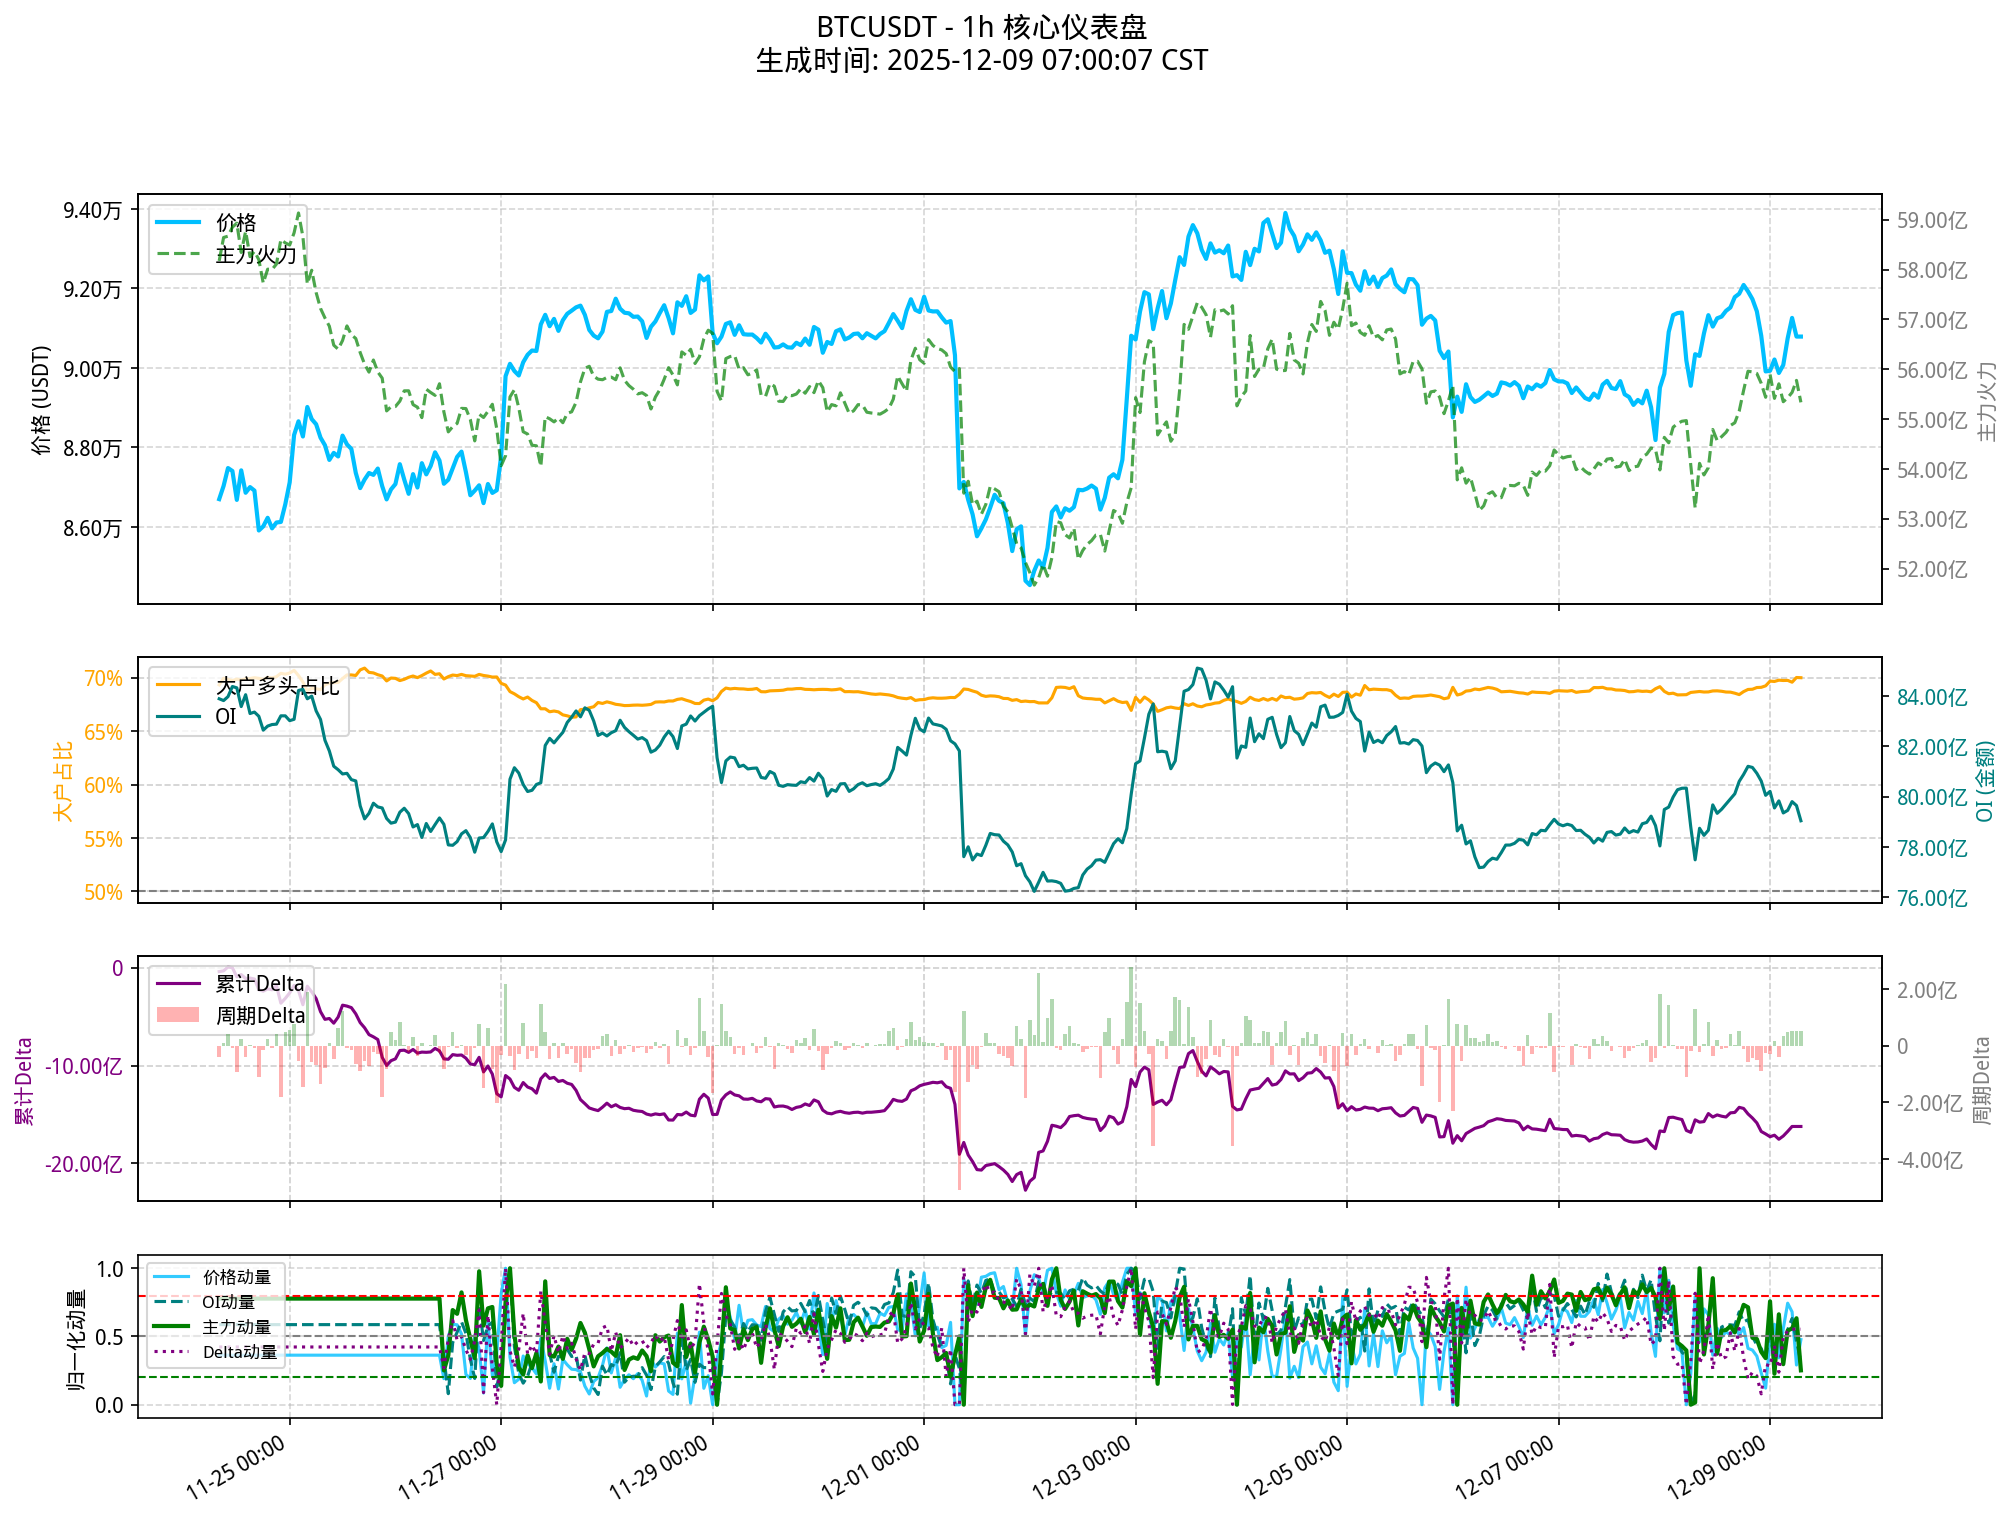Click the 84.00亿 OI axis tick label

pos(1931,697)
